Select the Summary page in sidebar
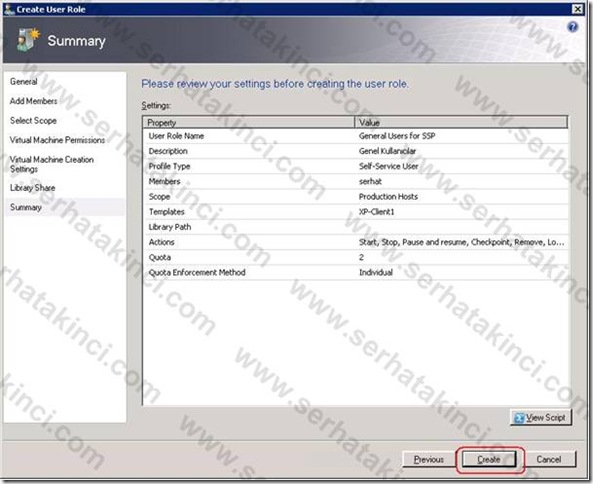The height and width of the screenshot is (484, 593). click(26, 207)
